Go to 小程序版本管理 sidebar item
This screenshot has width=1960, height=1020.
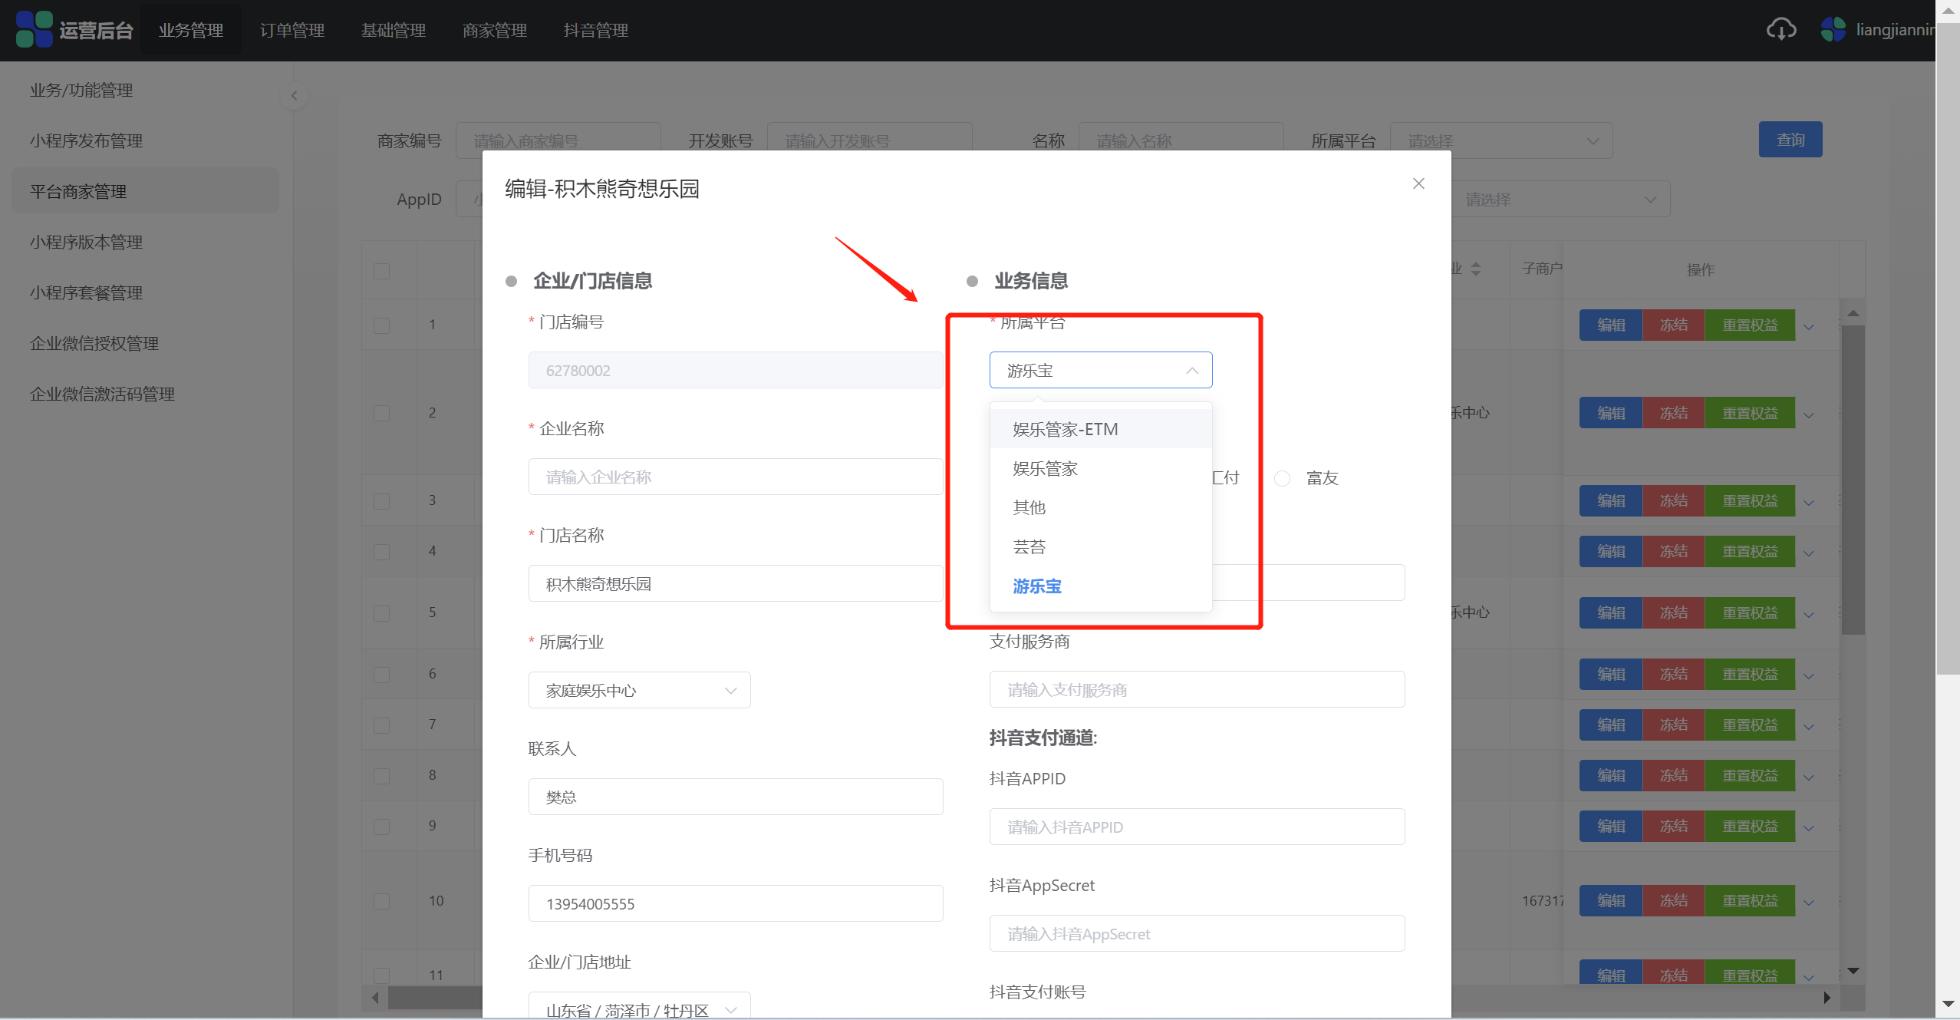[x=145, y=242]
